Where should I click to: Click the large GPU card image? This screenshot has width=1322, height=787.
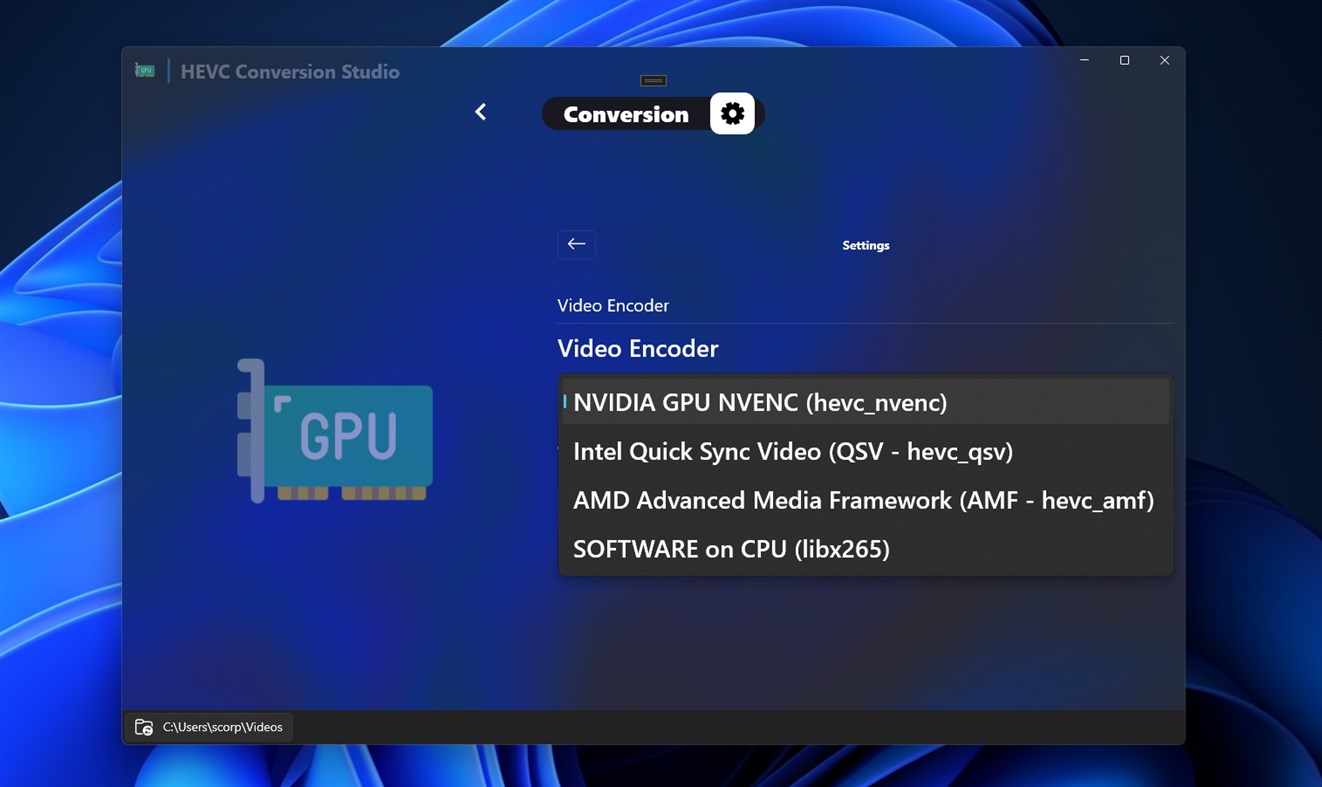(x=335, y=431)
